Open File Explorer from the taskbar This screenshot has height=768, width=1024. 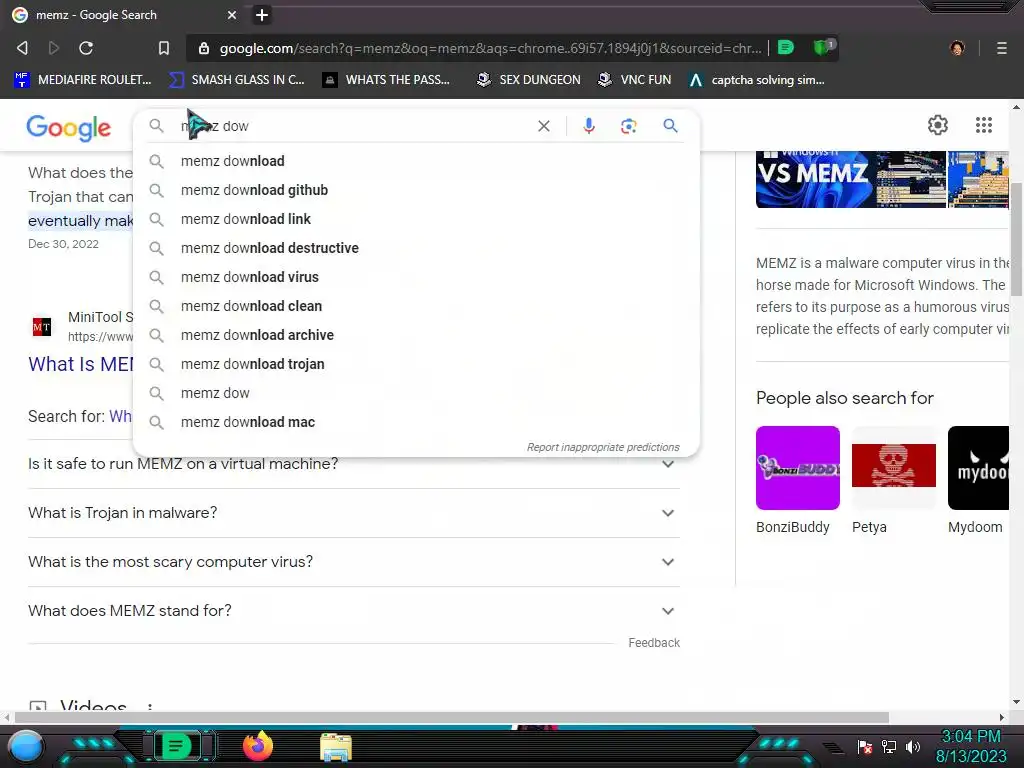tap(336, 747)
